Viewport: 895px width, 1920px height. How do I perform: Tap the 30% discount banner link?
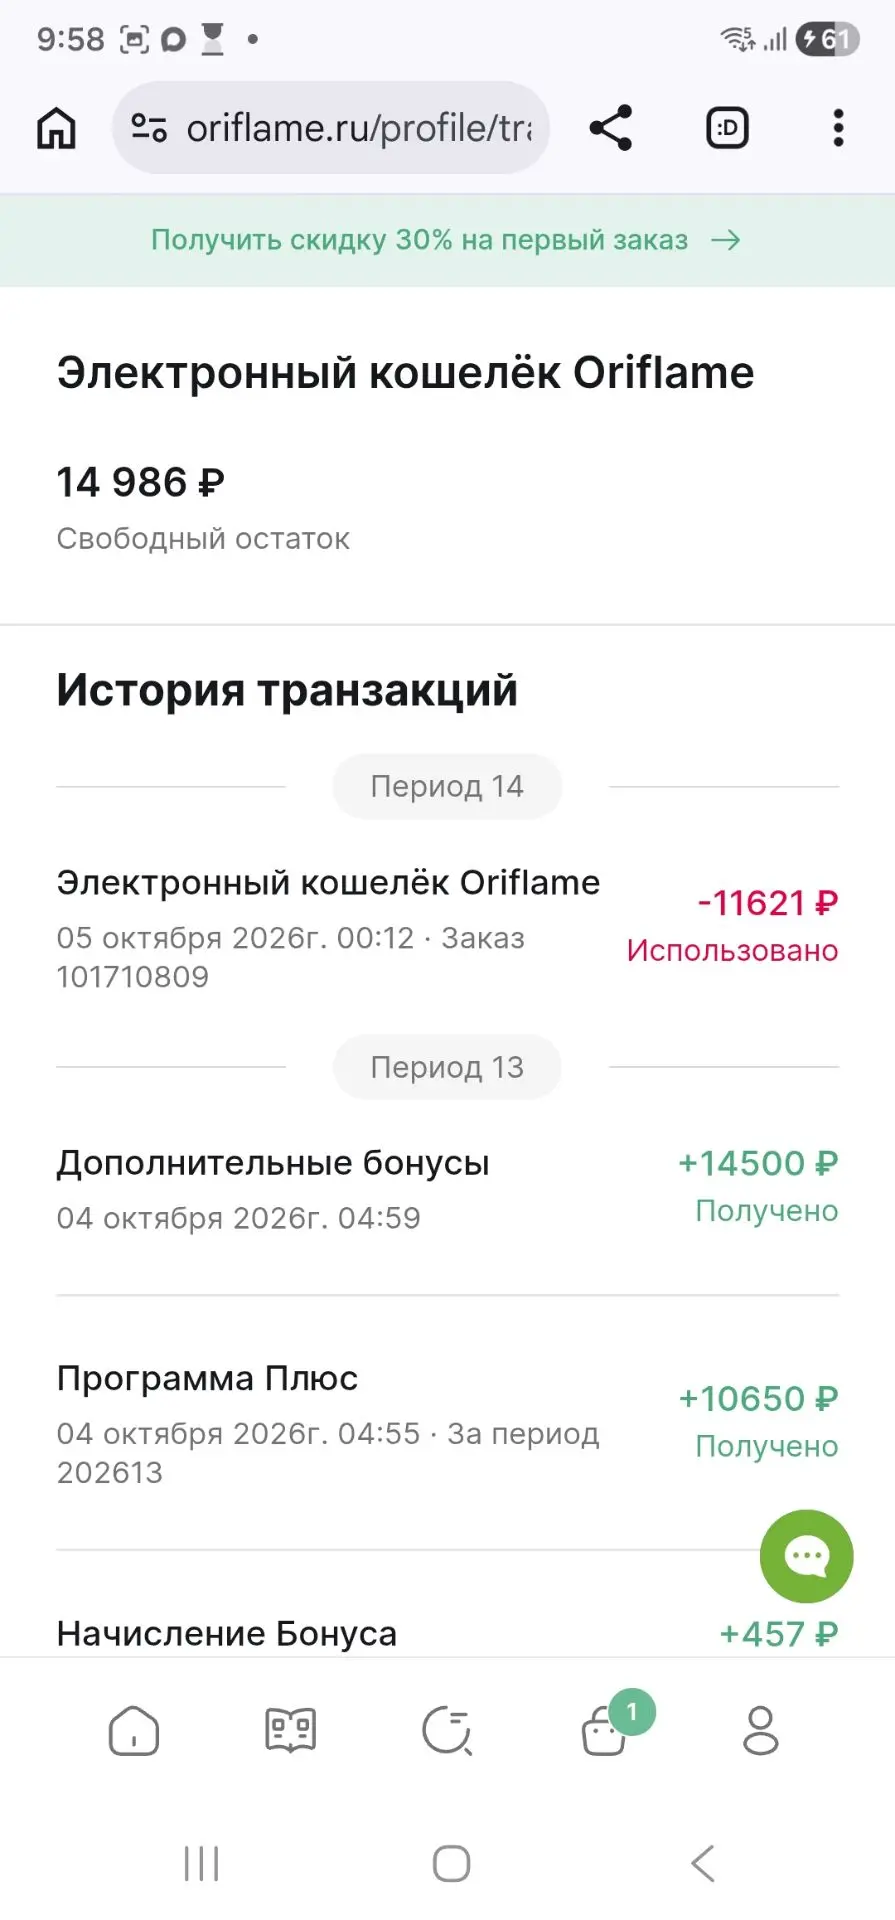click(447, 240)
